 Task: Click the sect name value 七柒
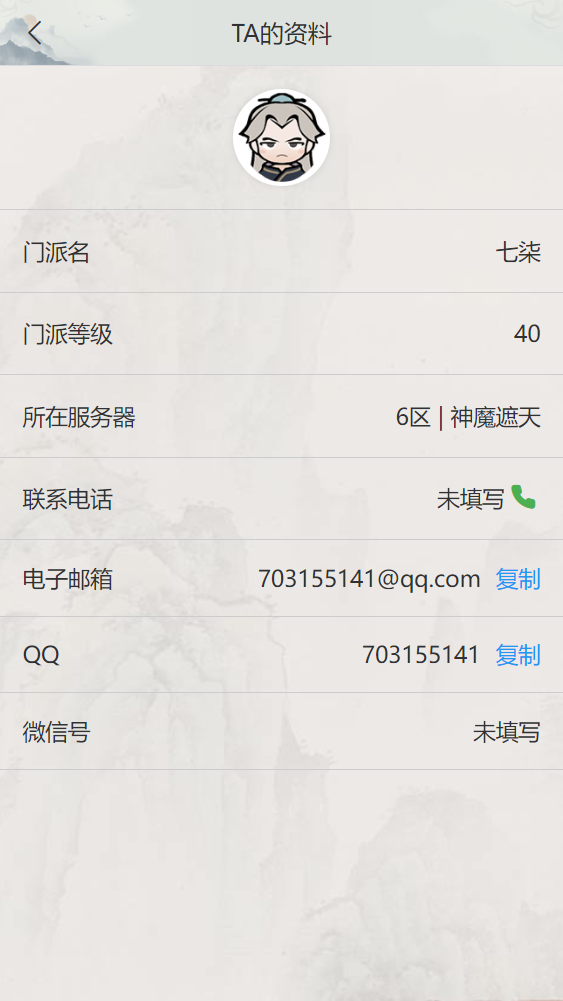[x=518, y=253]
